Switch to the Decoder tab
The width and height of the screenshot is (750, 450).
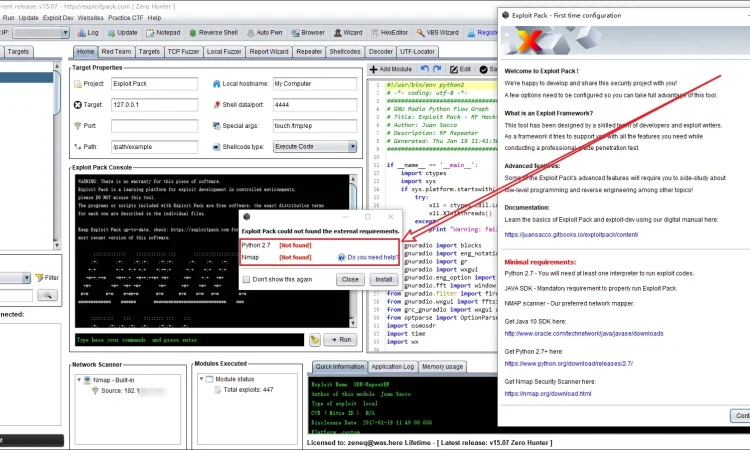(x=381, y=52)
